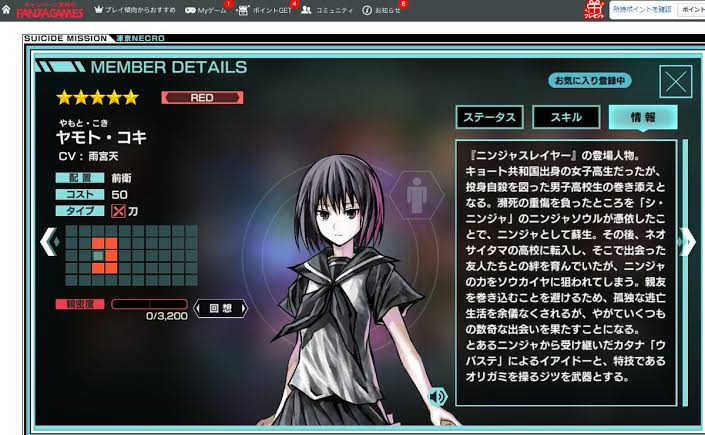Go to previous member with left arrow
The height and width of the screenshot is (435, 705).
[x=46, y=241]
